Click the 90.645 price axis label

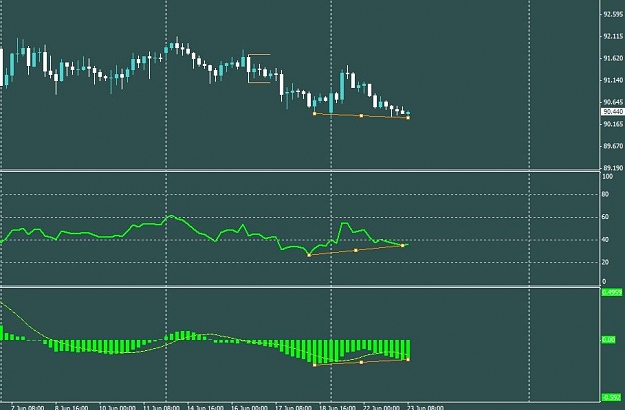pyautogui.click(x=613, y=102)
